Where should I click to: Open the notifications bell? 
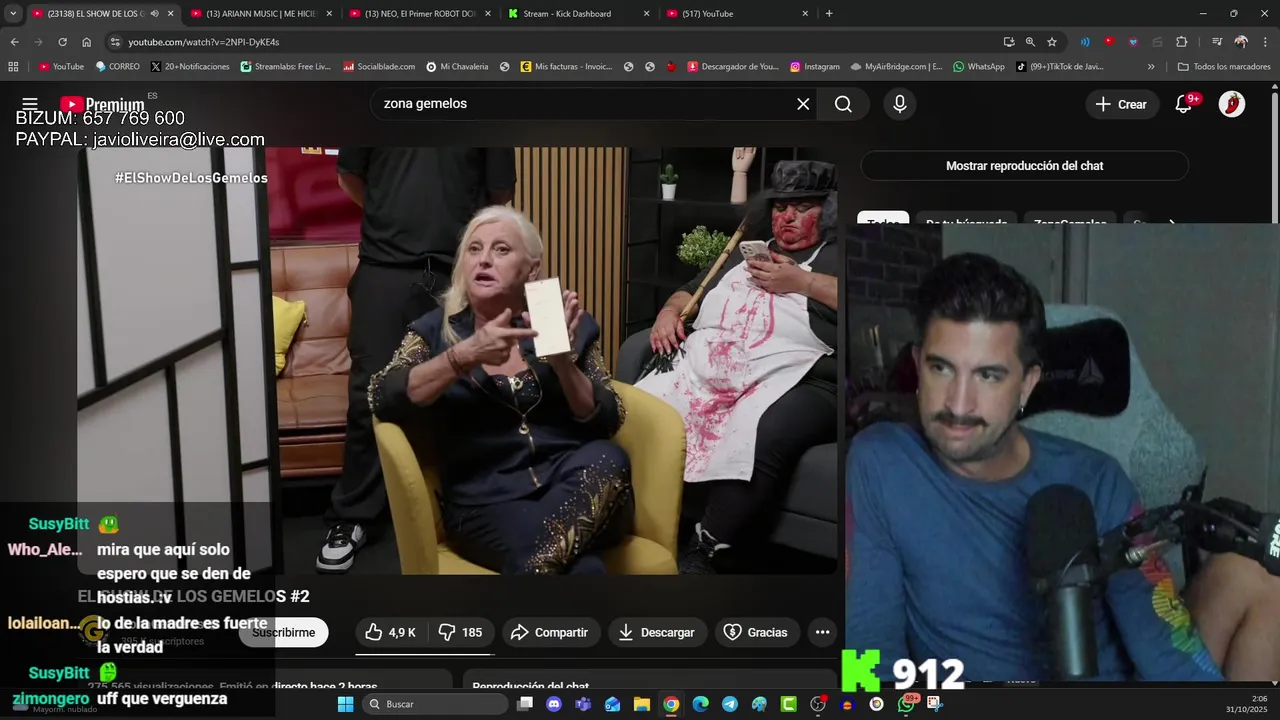(x=1183, y=104)
